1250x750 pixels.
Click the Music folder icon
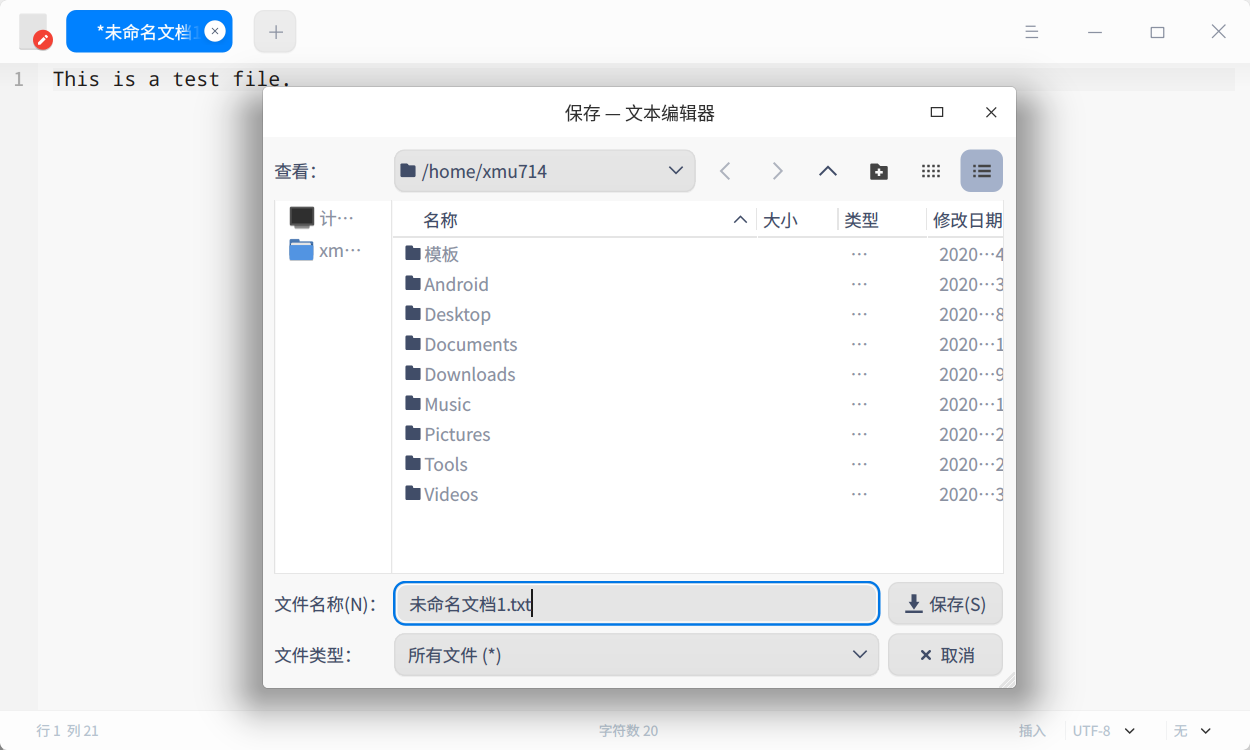point(413,403)
